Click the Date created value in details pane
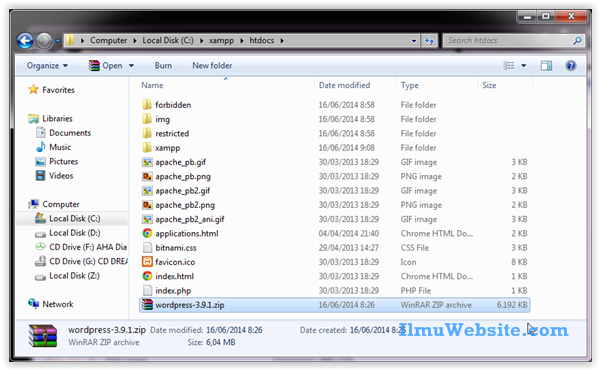600x370 pixels. pos(378,330)
